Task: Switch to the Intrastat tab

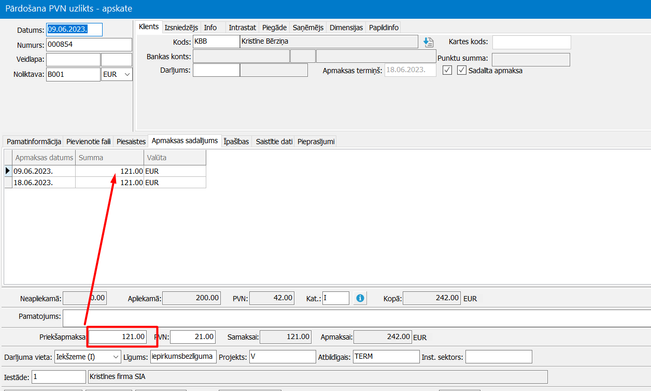Action: click(x=242, y=27)
